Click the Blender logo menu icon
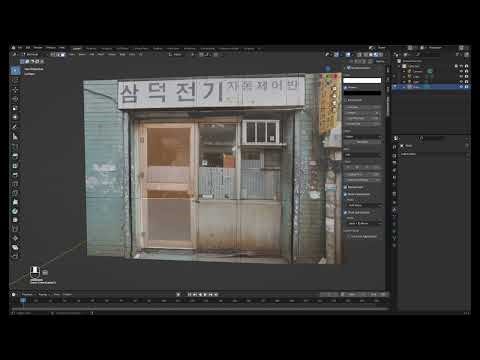Screen dimensions: 480x360 (13, 48)
